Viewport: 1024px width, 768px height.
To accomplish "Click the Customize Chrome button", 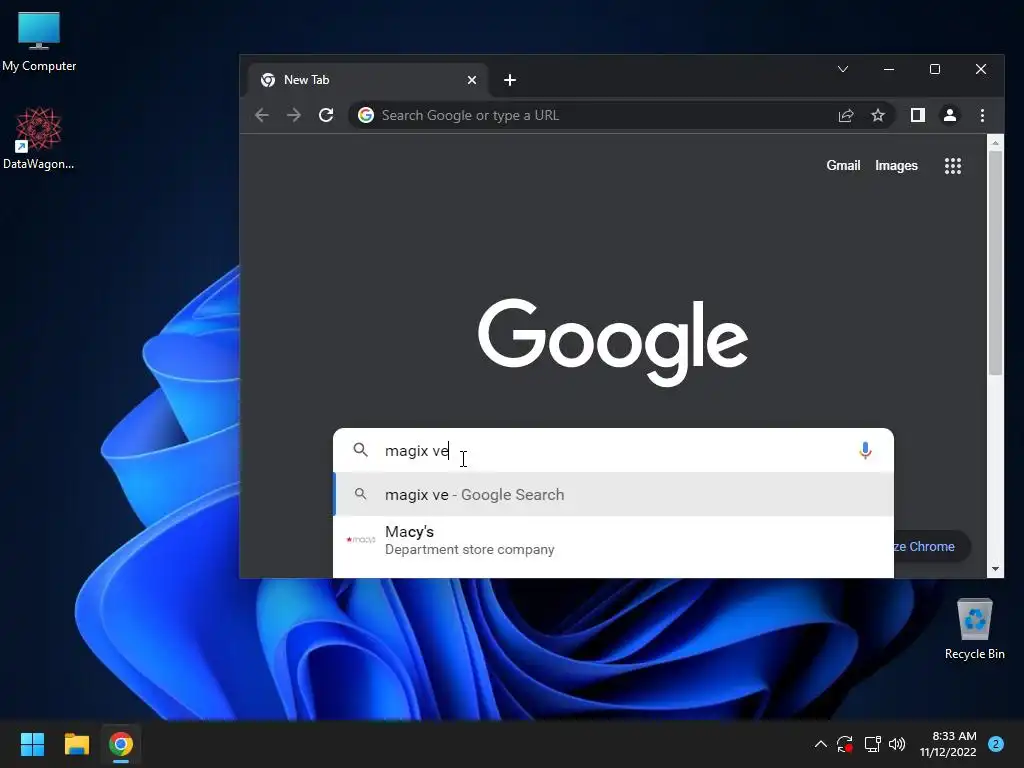I will pyautogui.click(x=931, y=547).
